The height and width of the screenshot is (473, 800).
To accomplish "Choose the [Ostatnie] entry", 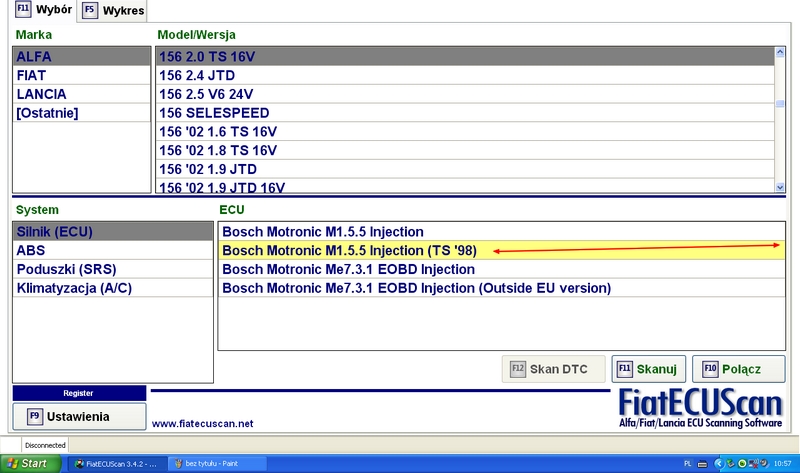I will coord(82,113).
